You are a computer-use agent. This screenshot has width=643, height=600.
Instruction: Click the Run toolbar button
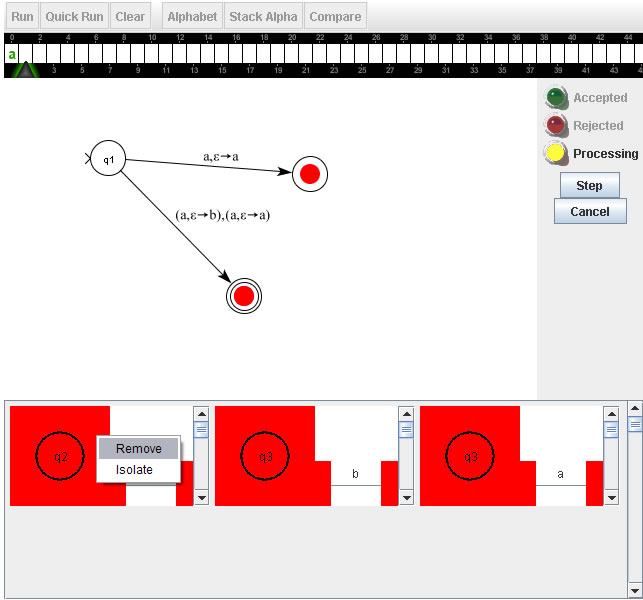[x=22, y=17]
